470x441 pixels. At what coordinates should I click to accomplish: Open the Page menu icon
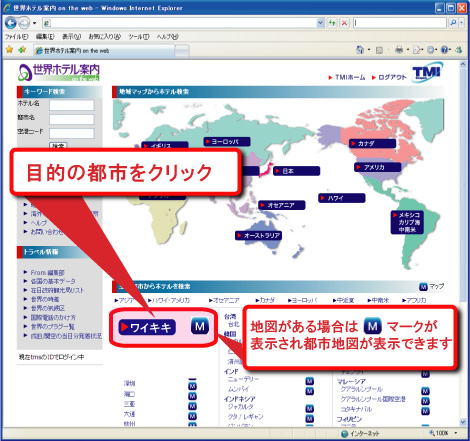coord(417,50)
